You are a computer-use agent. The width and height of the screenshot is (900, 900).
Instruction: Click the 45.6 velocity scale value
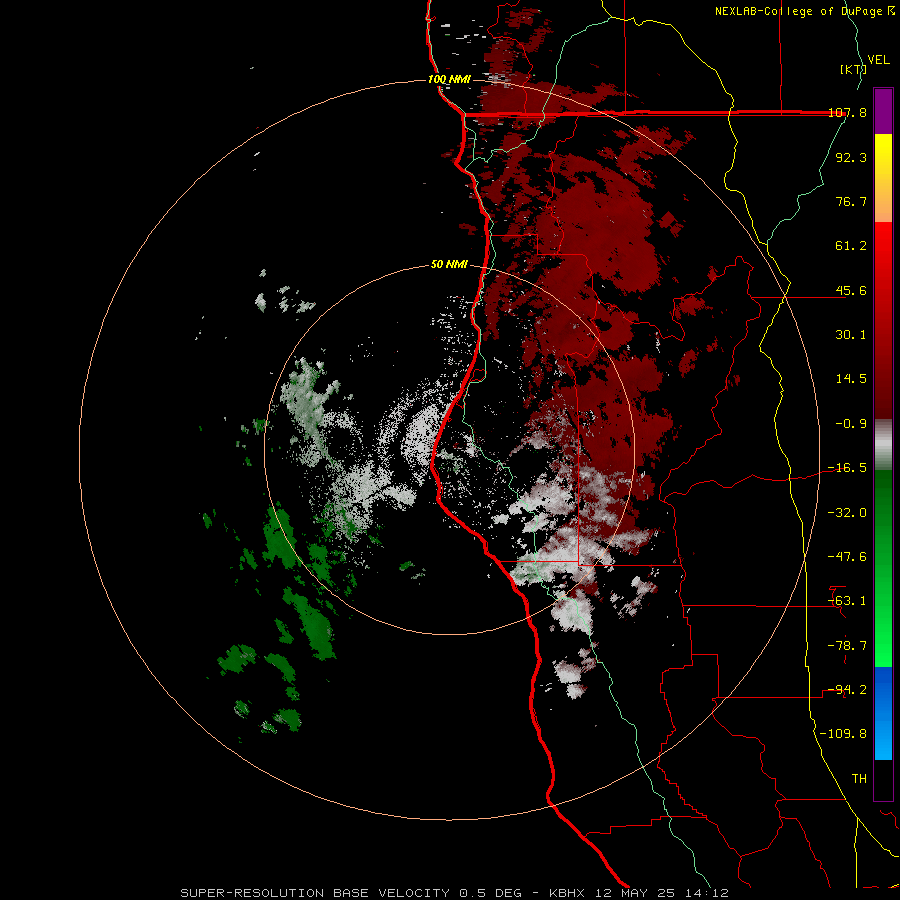(x=851, y=290)
